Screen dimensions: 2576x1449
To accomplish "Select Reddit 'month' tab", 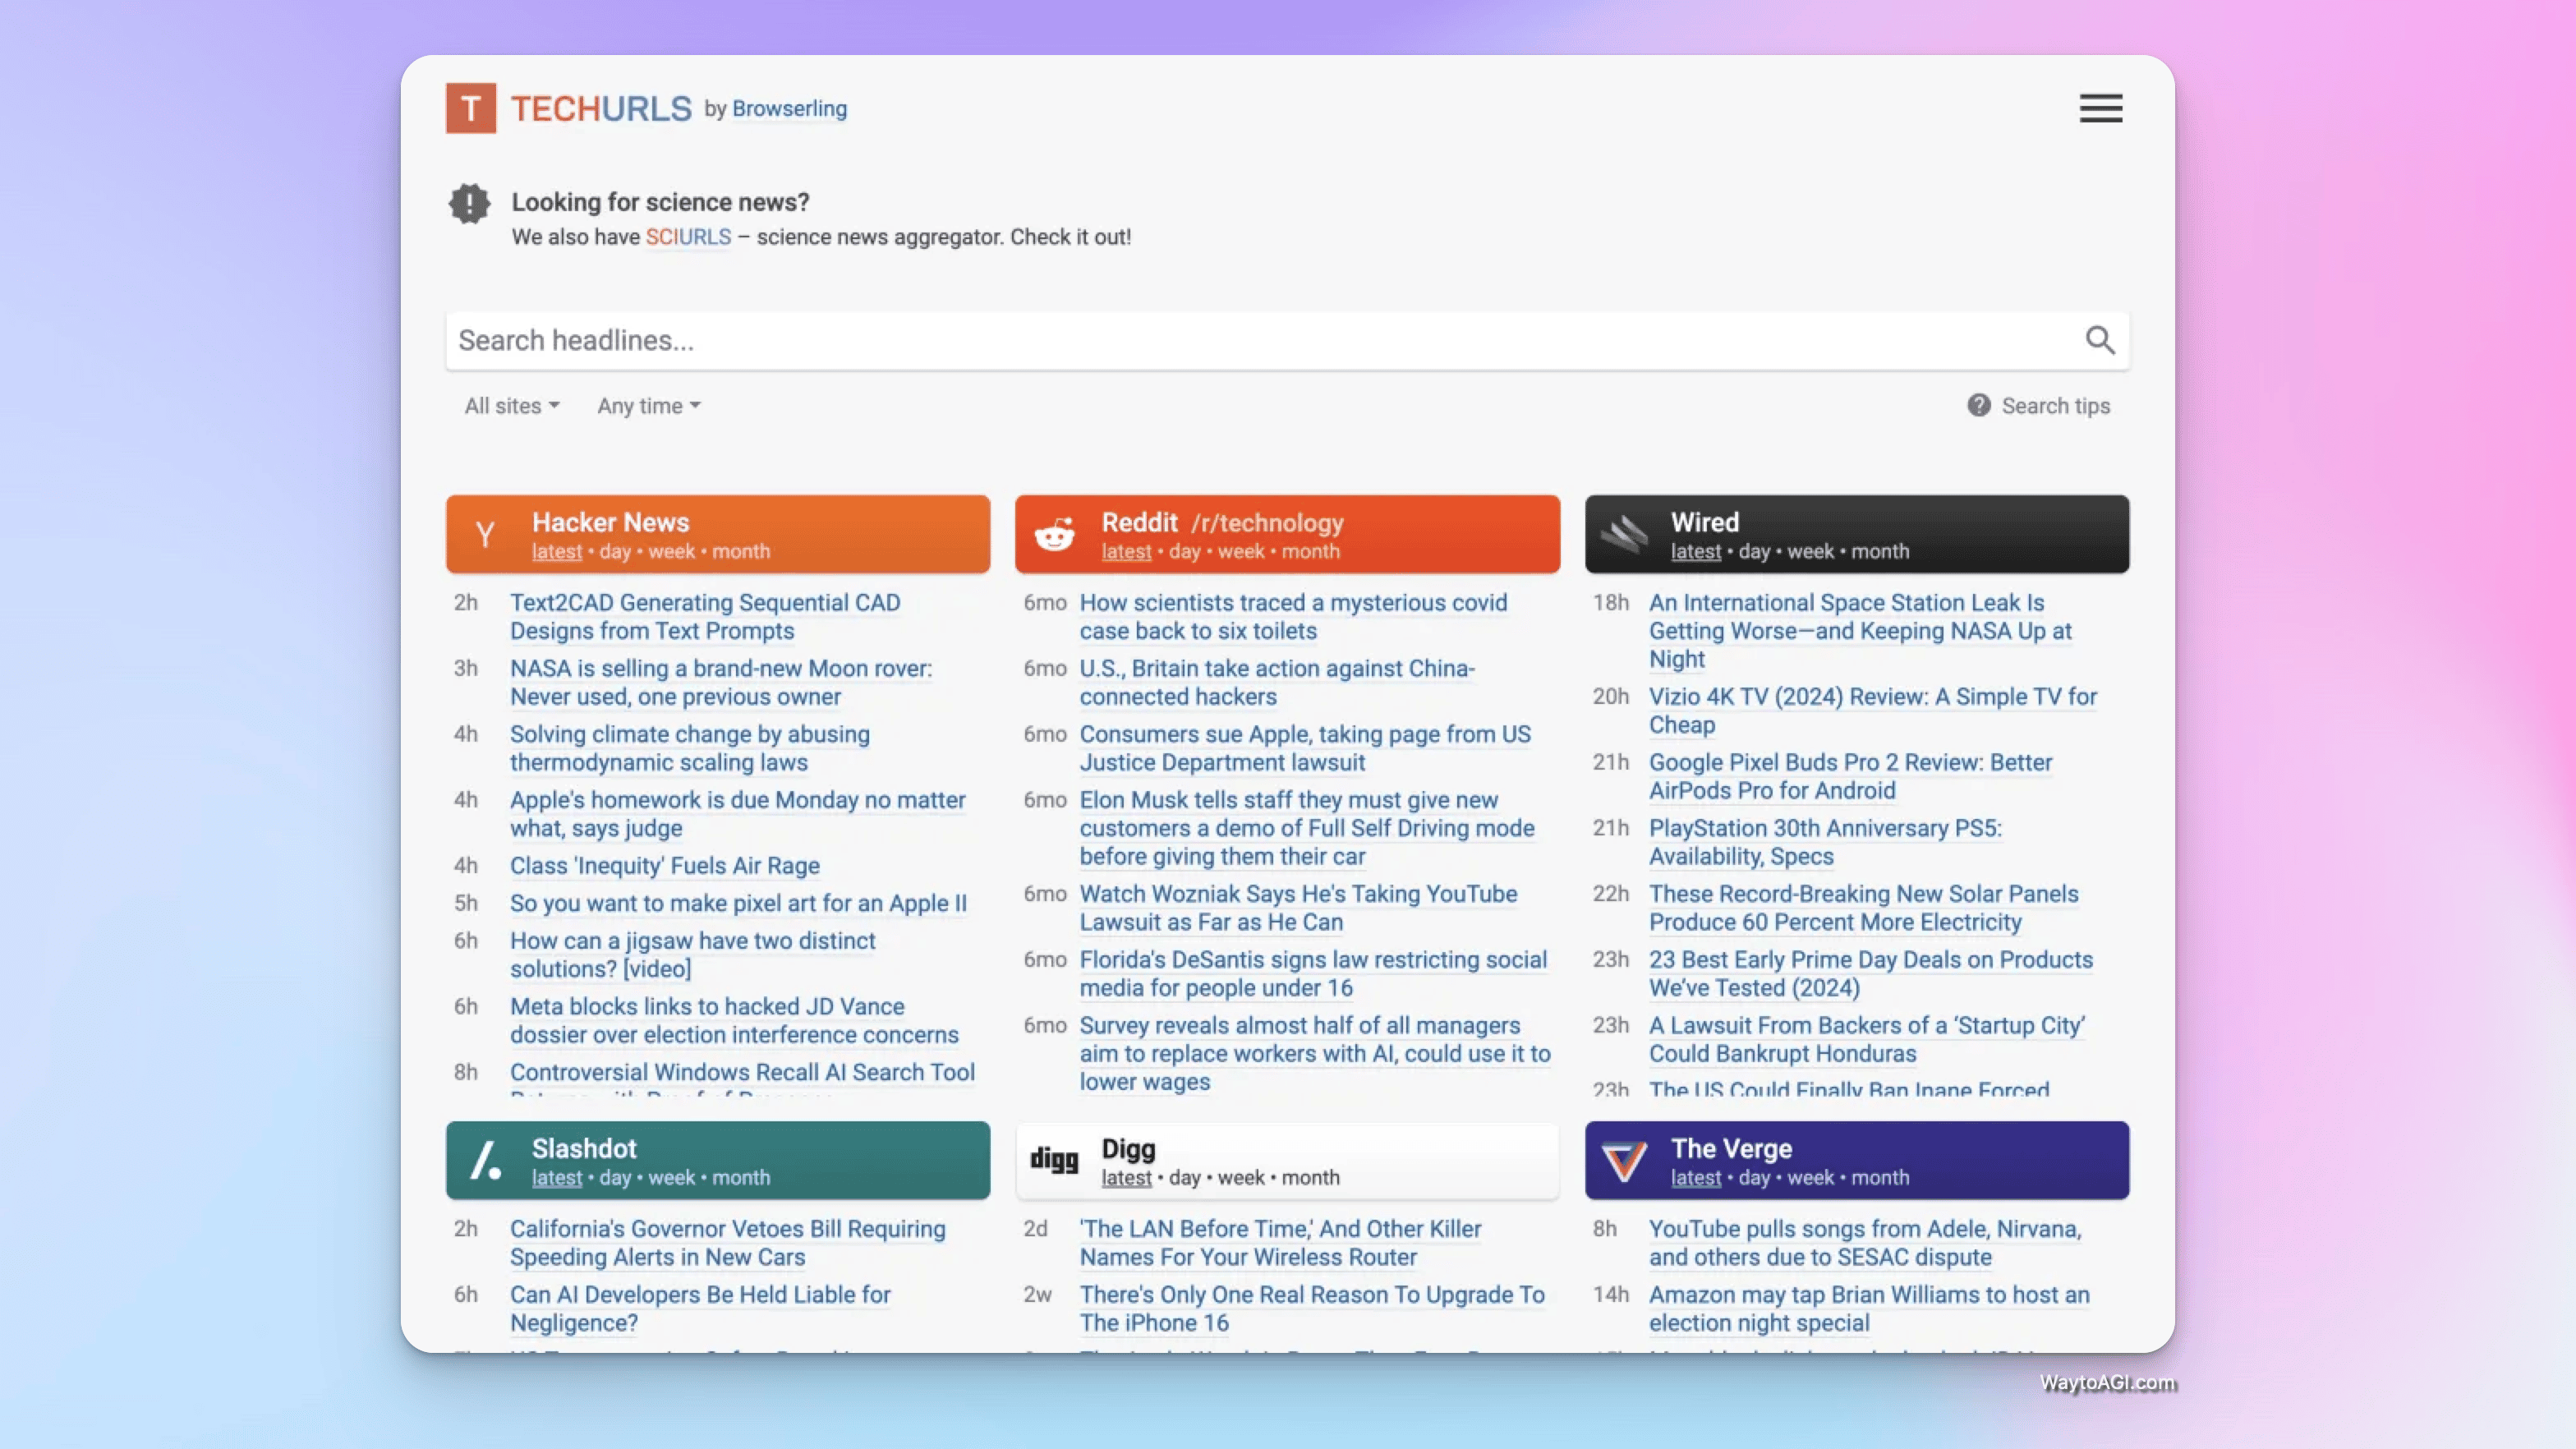I will (1310, 551).
